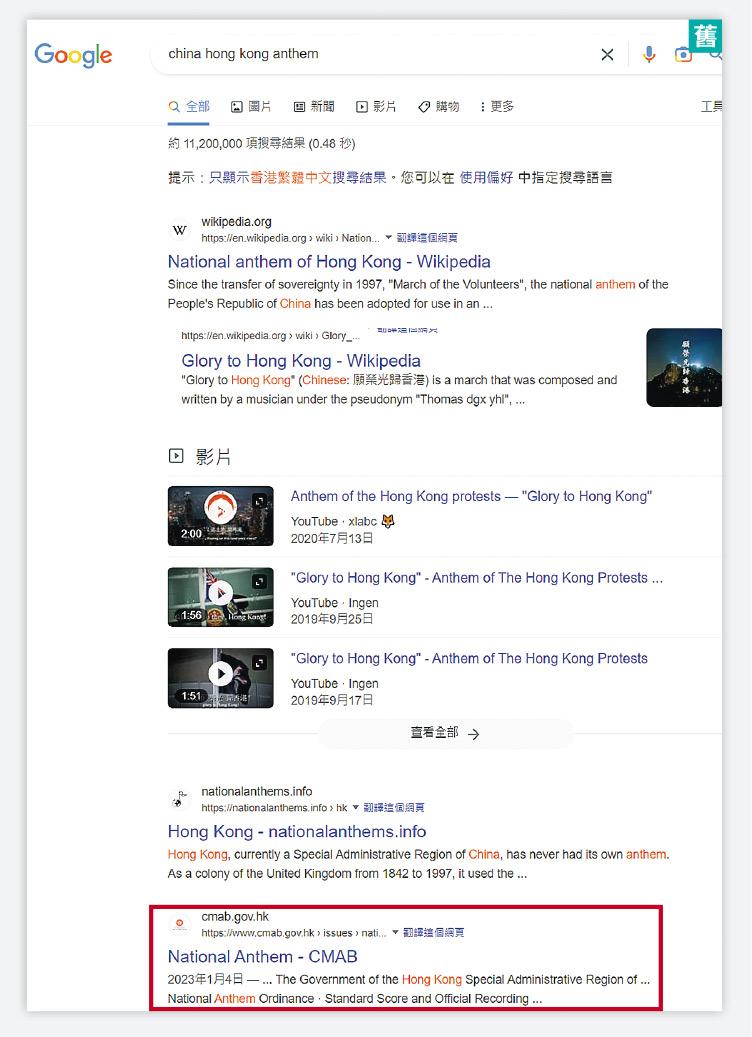Open 'Anthem of the Hong Kong protests' video link
Image resolution: width=752 pixels, height=1037 pixels.
[471, 497]
